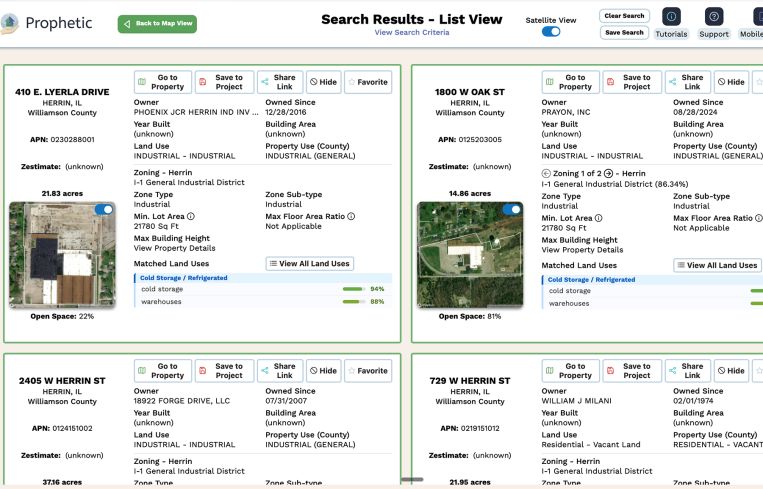Click Save Search button

pos(624,33)
